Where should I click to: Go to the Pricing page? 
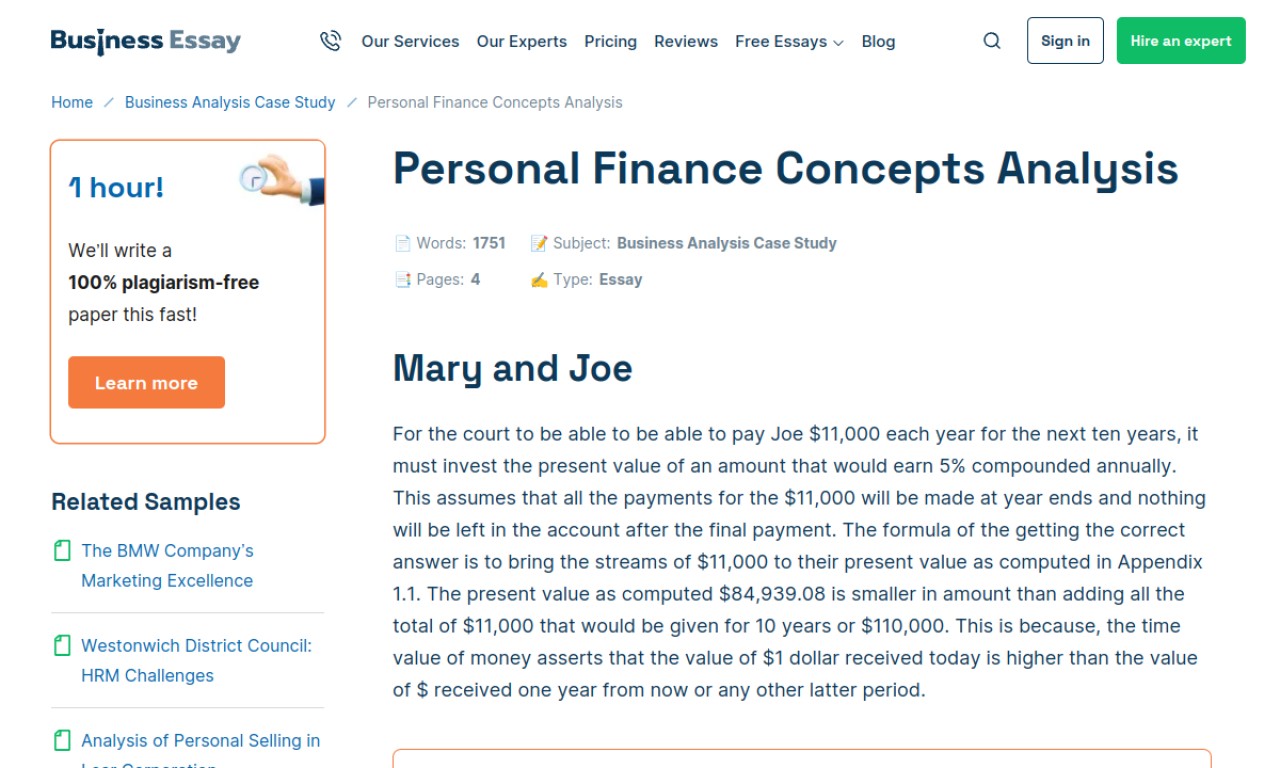pyautogui.click(x=610, y=41)
